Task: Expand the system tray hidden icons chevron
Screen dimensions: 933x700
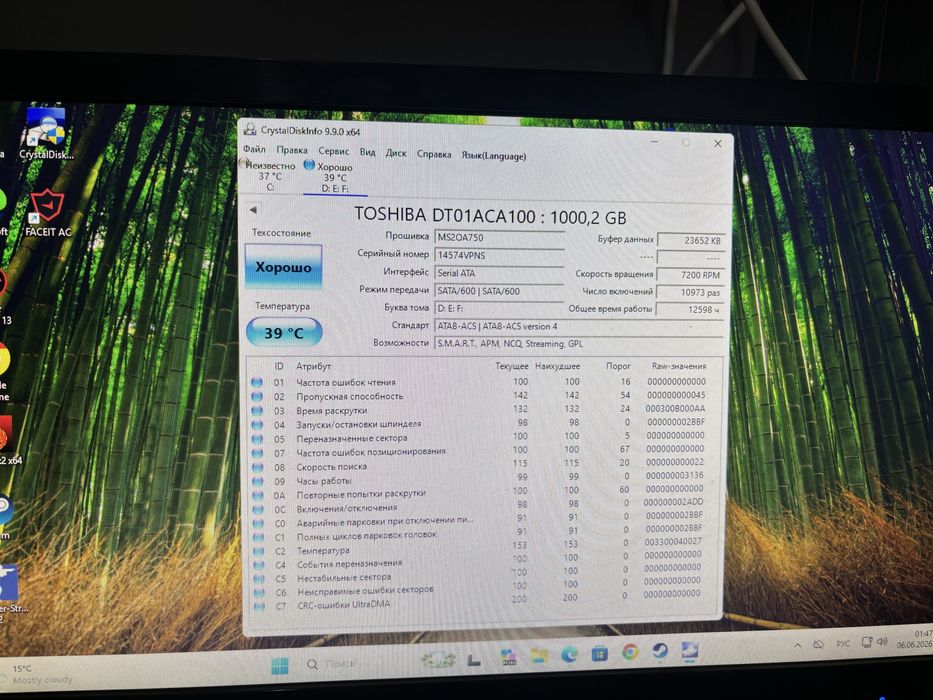Action: [798, 646]
